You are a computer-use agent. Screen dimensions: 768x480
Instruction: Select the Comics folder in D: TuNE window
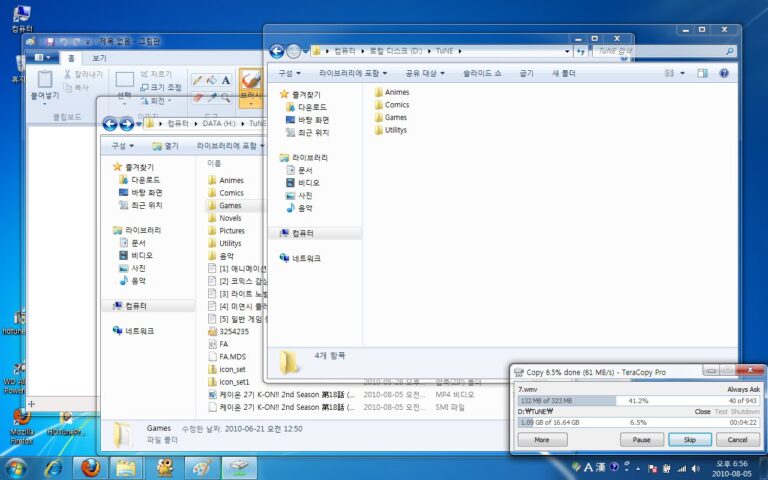[x=392, y=105]
